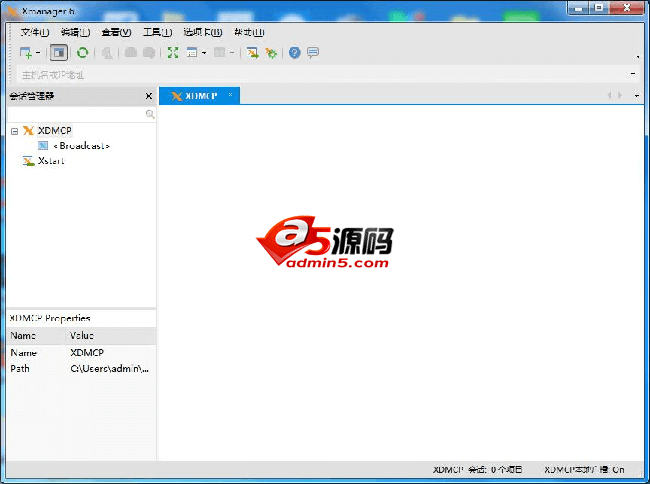
Task: Select the Path property value C:\Users\admin
Action: coord(110,368)
